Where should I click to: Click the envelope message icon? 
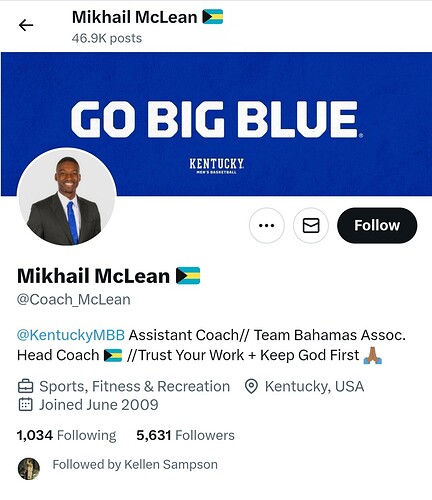311,225
